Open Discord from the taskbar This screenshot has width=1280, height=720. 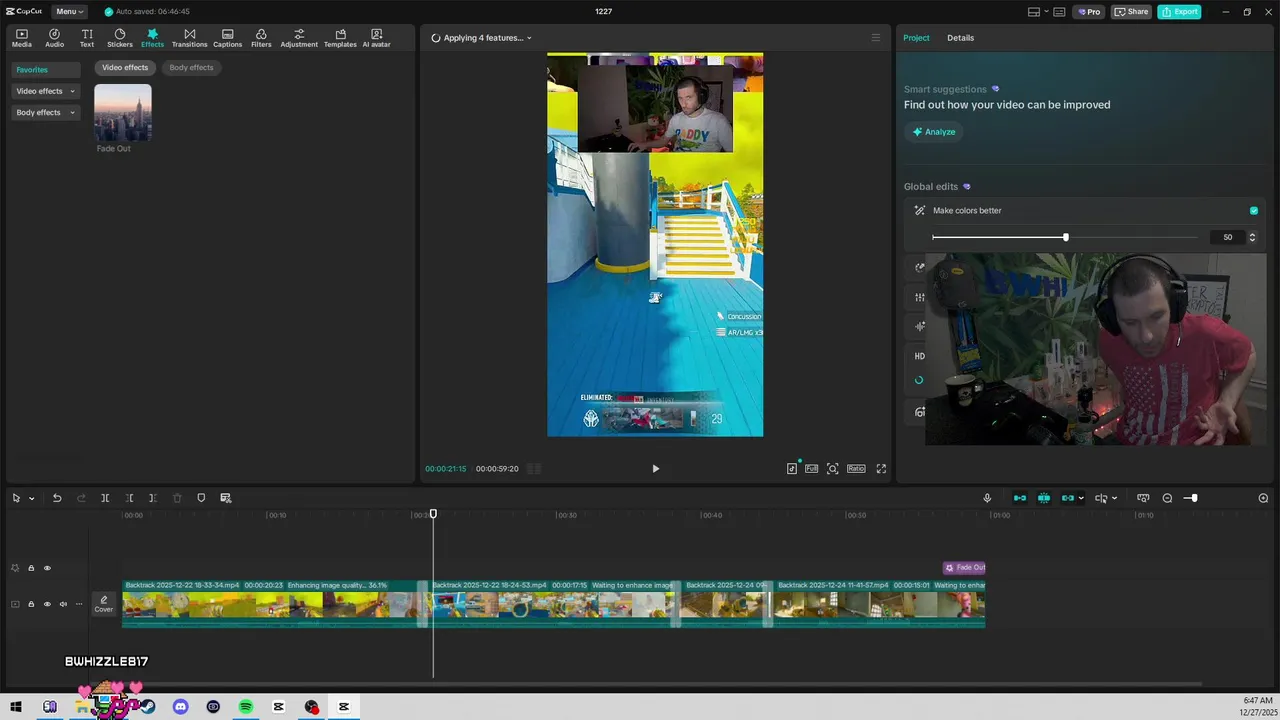point(180,707)
